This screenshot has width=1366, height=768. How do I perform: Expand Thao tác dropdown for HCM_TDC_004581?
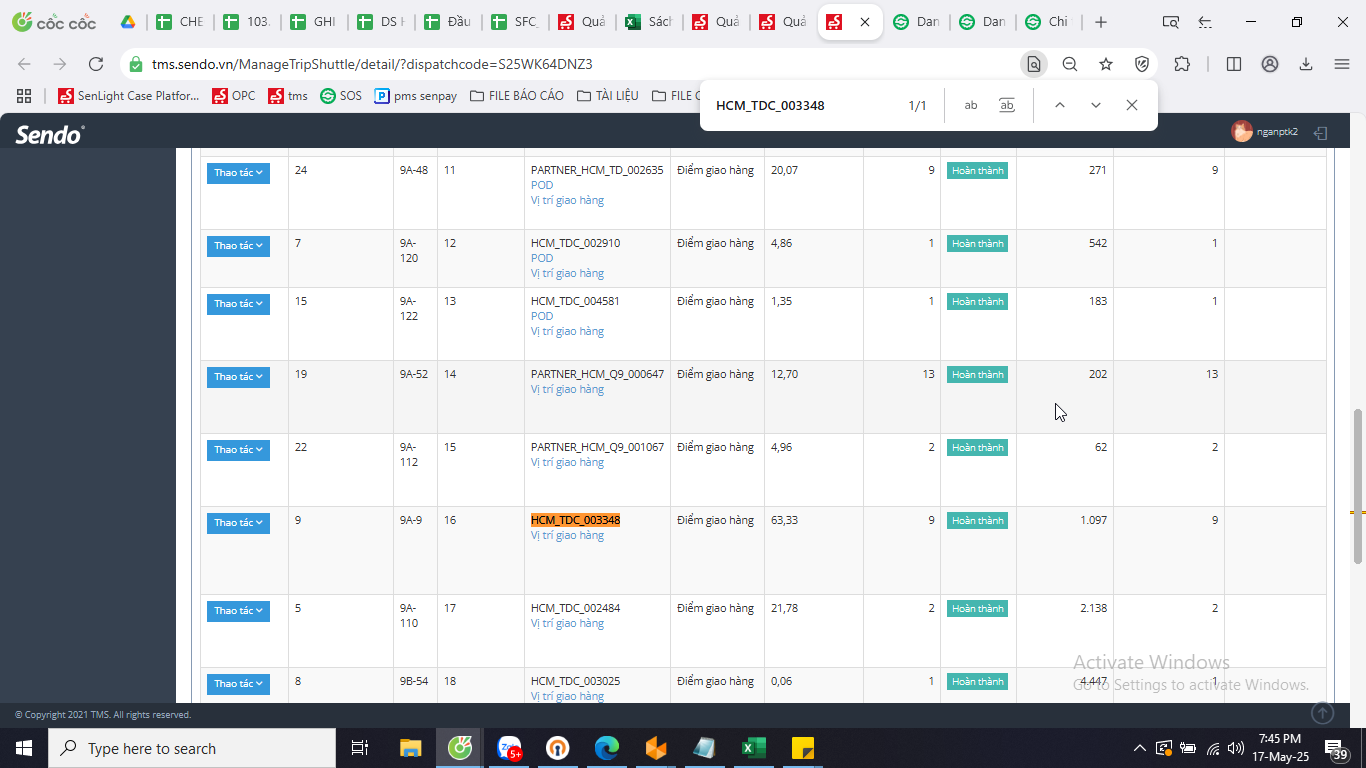pos(238,304)
